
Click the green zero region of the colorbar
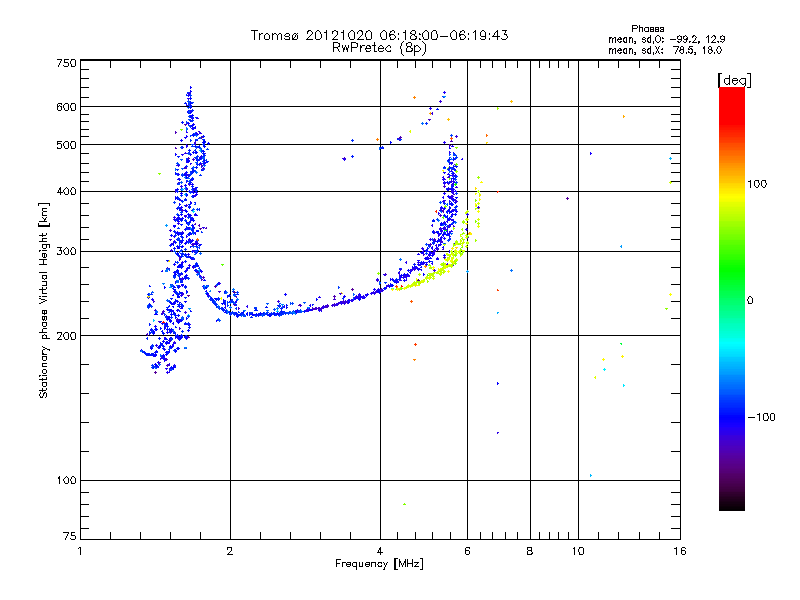(732, 300)
